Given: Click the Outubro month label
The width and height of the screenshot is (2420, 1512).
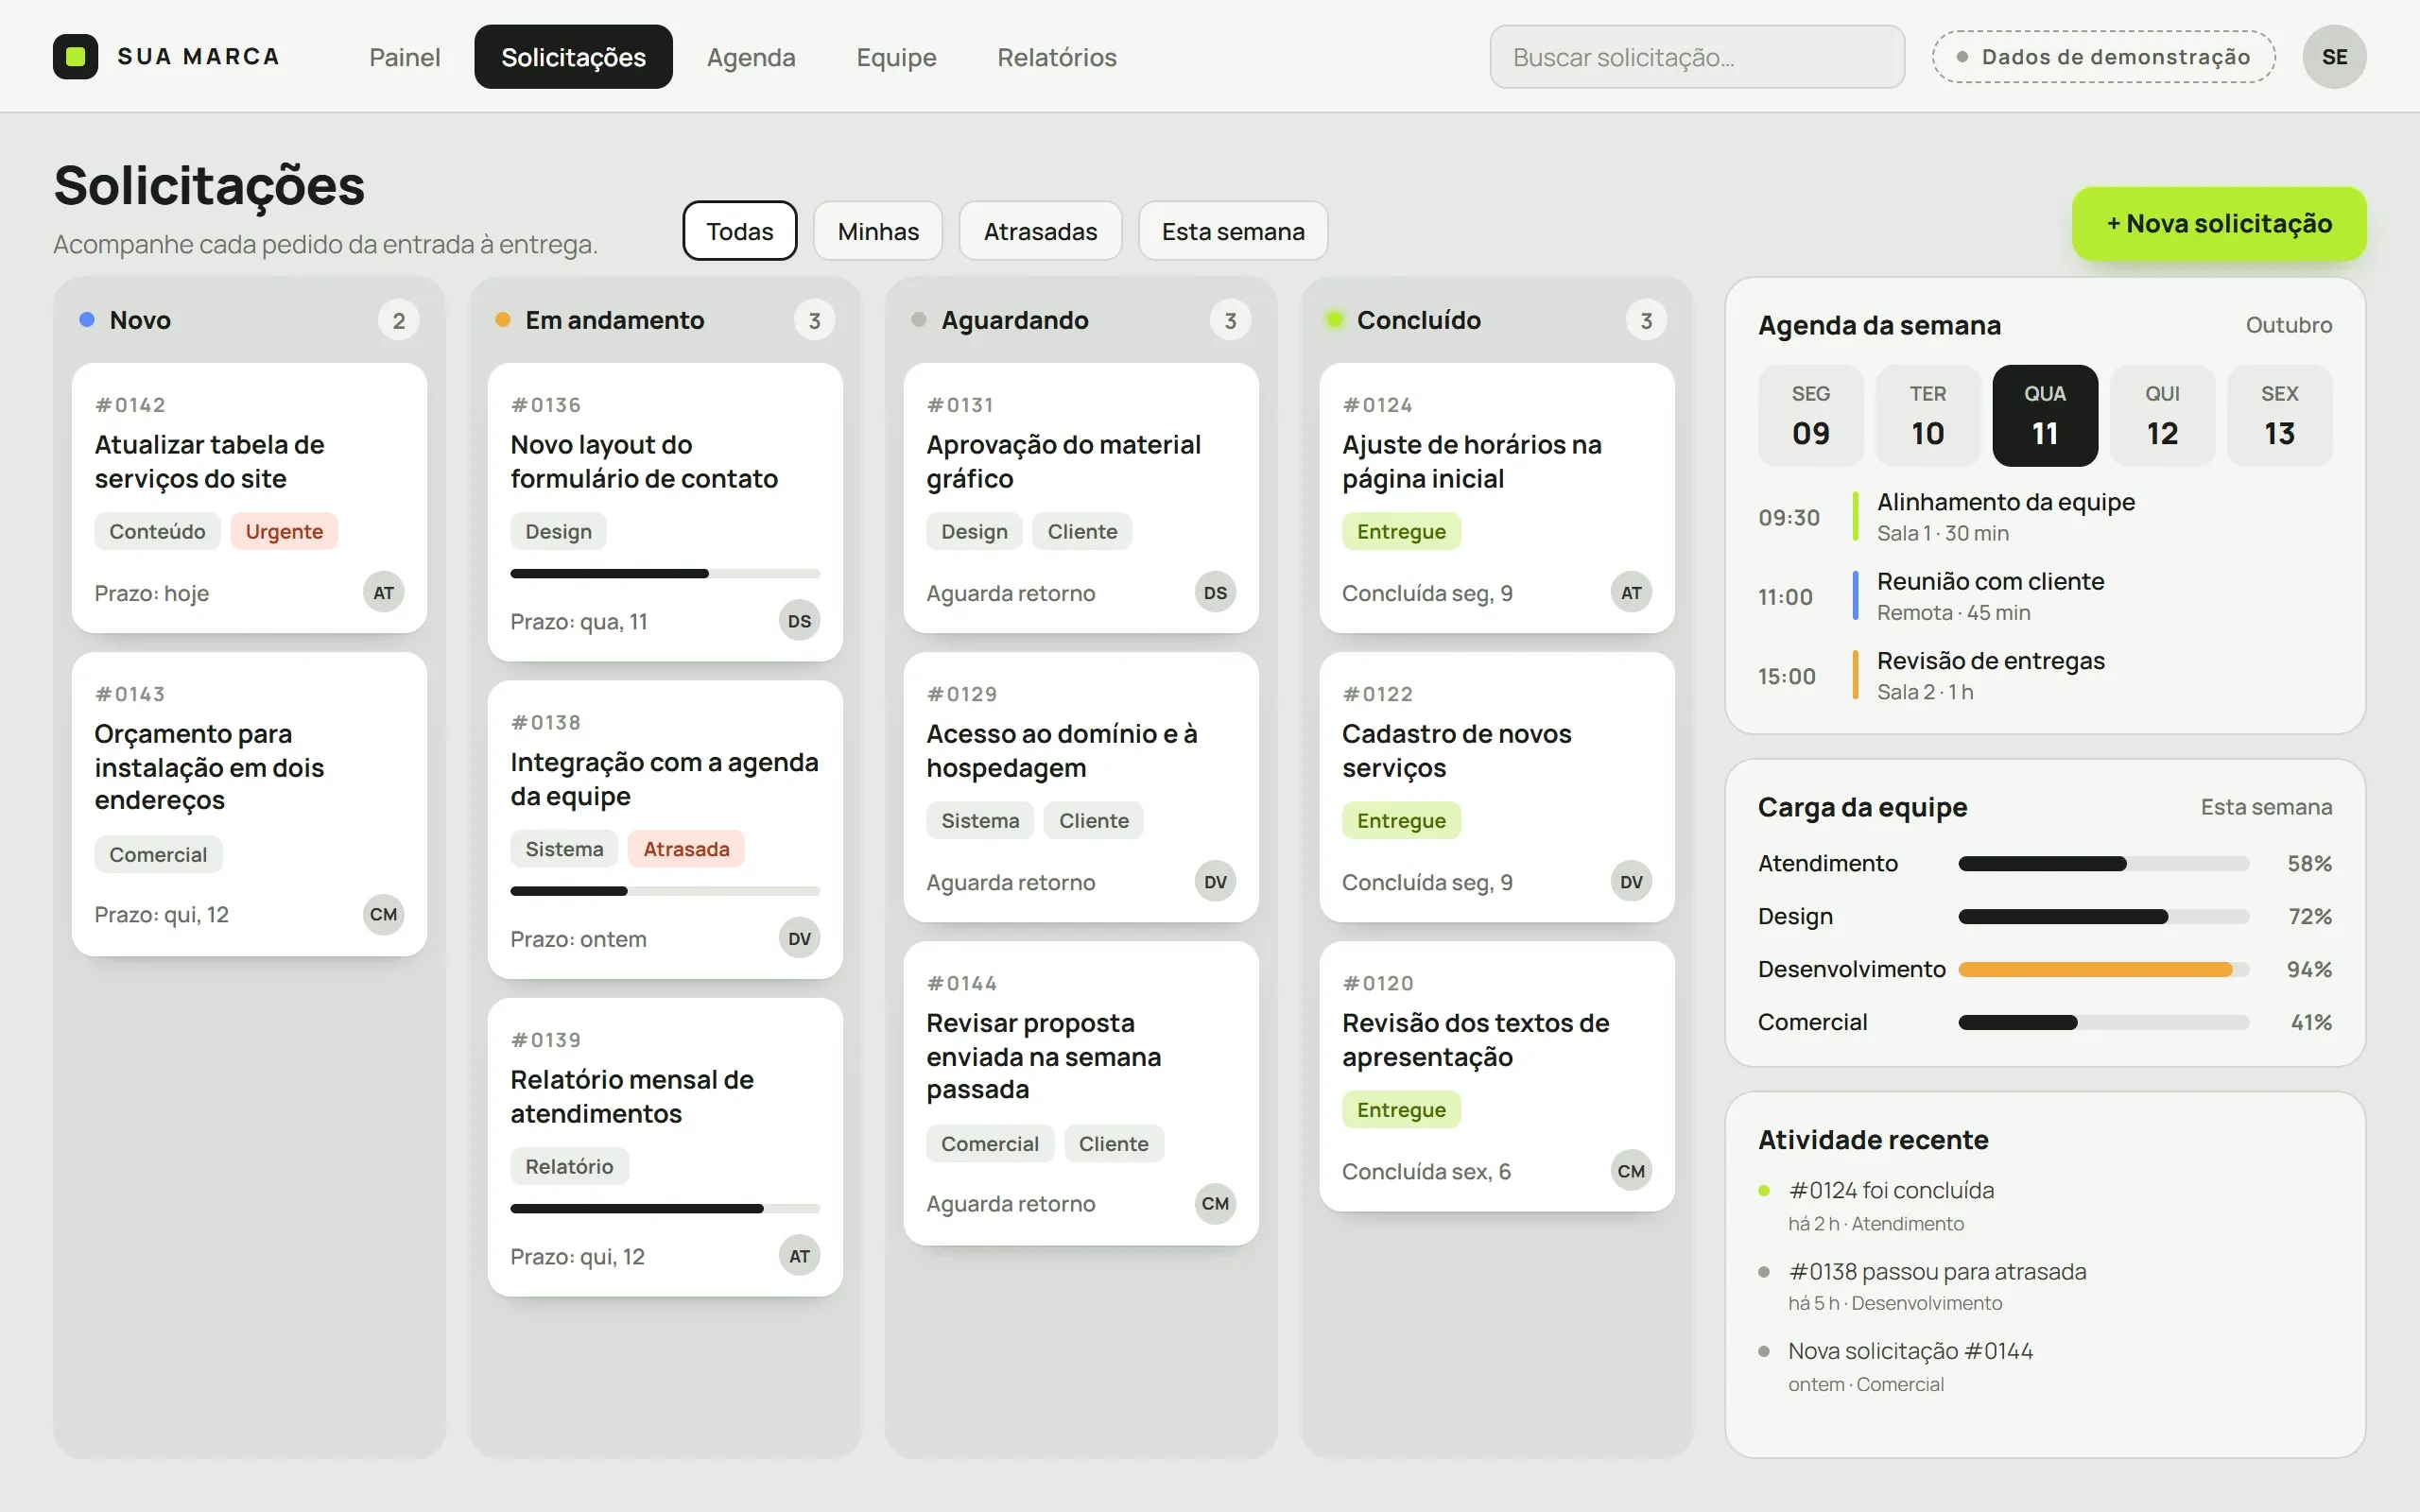Looking at the screenshot, I should click(2288, 325).
